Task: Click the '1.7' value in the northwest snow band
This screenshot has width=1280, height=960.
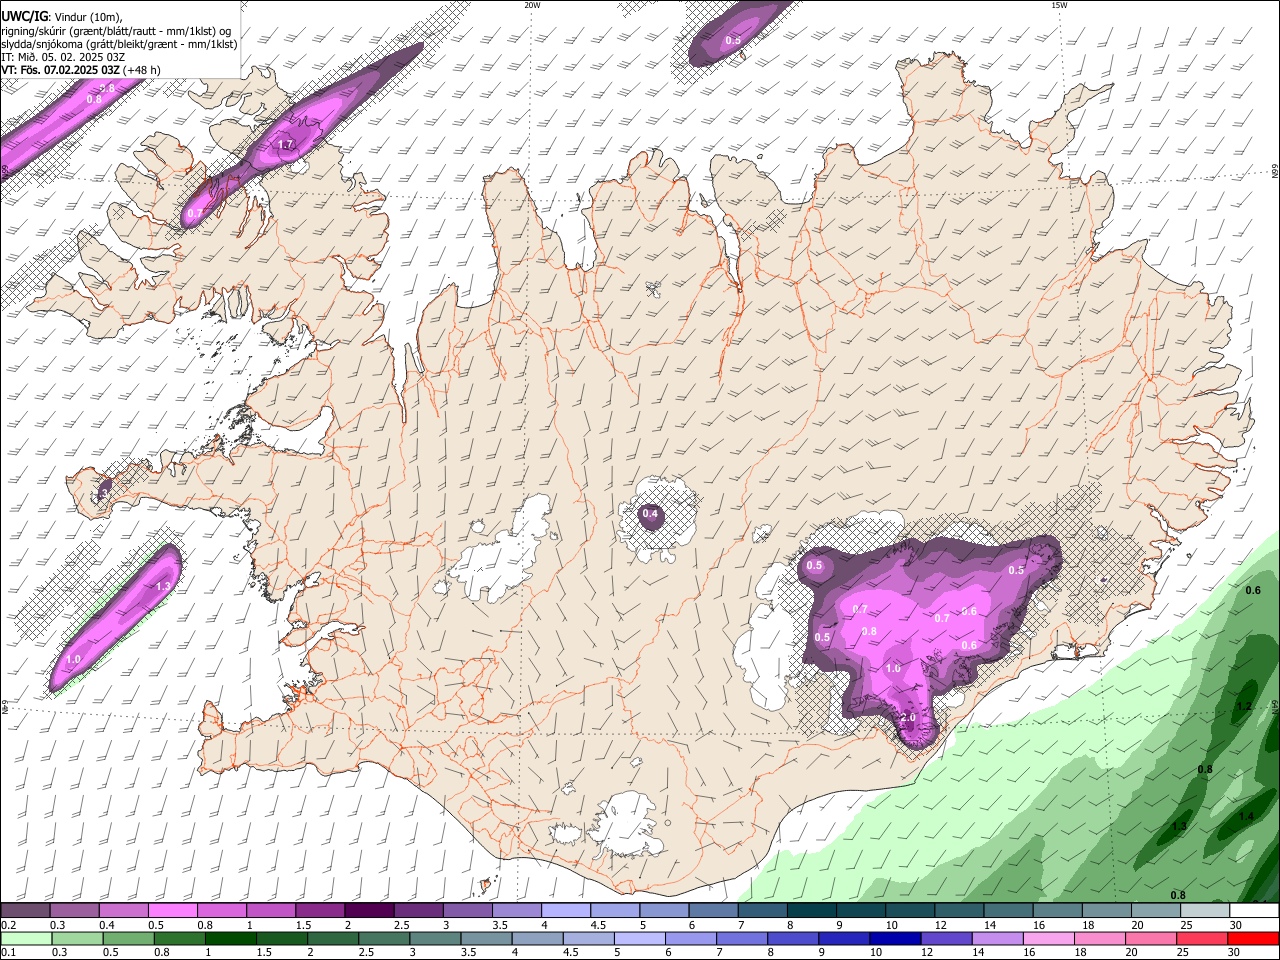Action: pos(285,145)
